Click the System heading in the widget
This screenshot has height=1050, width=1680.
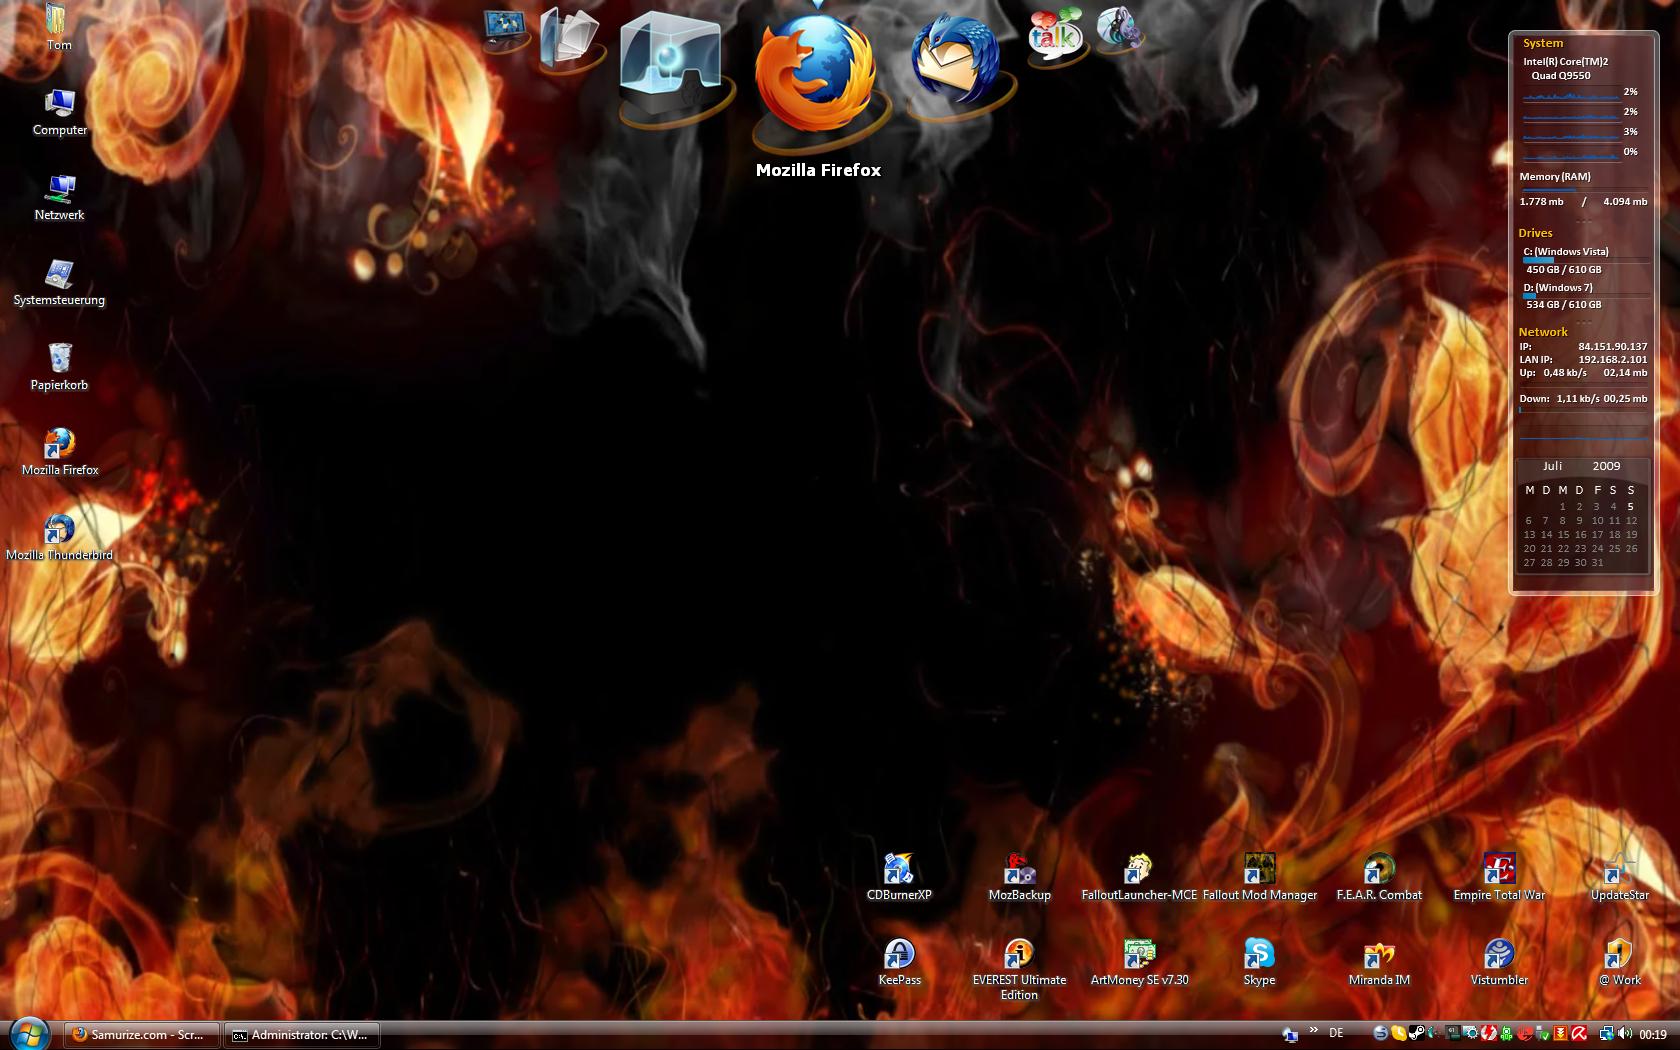[1543, 43]
